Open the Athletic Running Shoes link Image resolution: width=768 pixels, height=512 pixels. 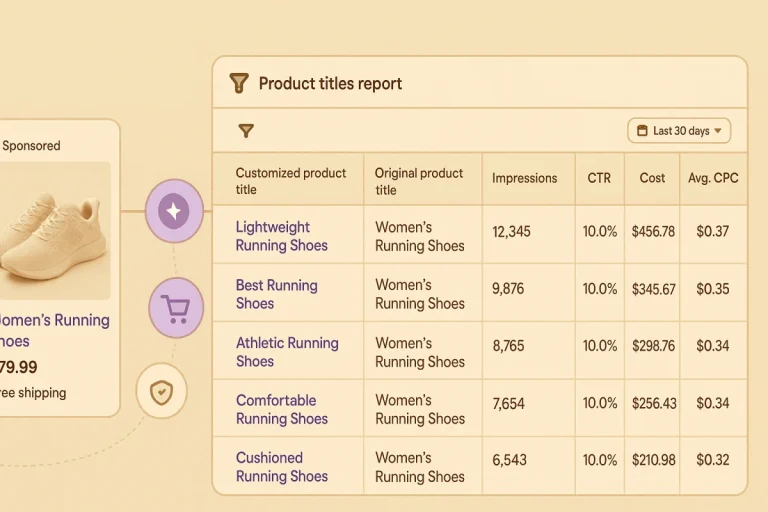[x=287, y=352]
